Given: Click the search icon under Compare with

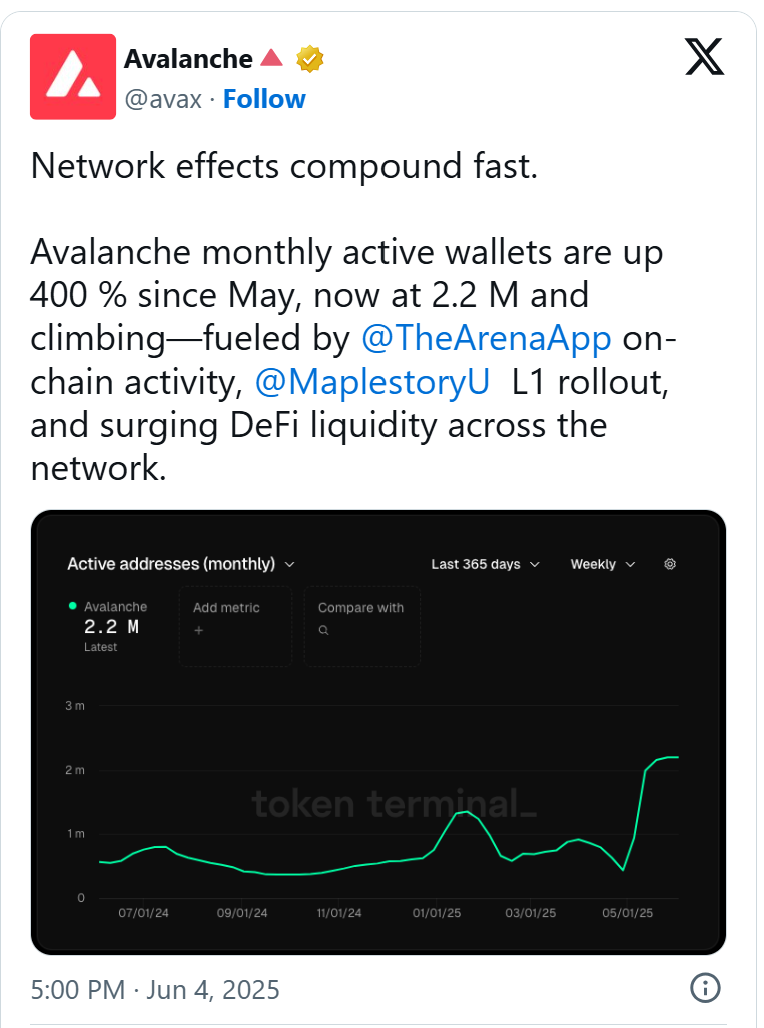Looking at the screenshot, I should click(x=323, y=631).
